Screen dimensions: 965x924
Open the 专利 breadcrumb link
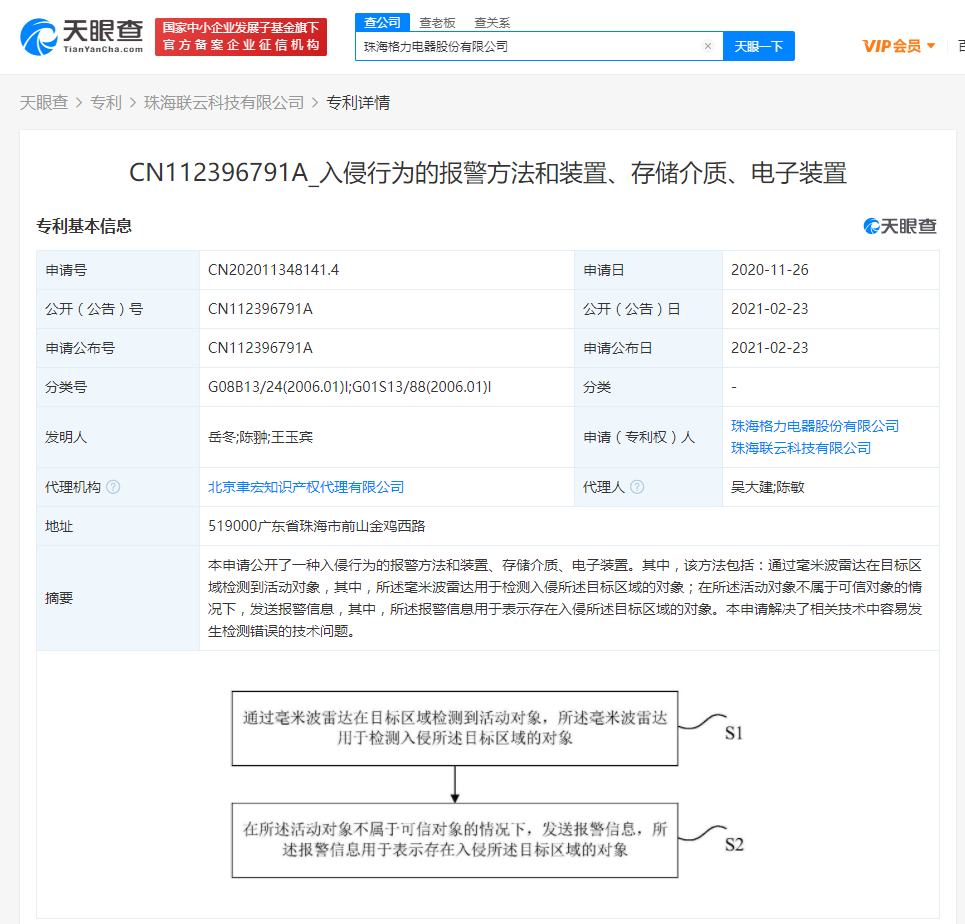coord(106,103)
